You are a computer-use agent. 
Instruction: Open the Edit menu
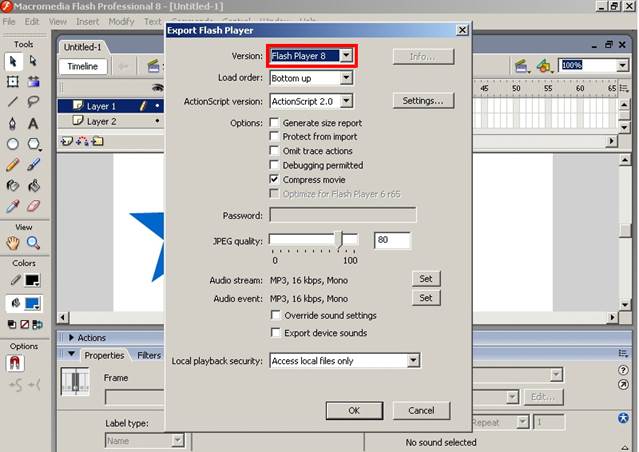click(x=32, y=21)
